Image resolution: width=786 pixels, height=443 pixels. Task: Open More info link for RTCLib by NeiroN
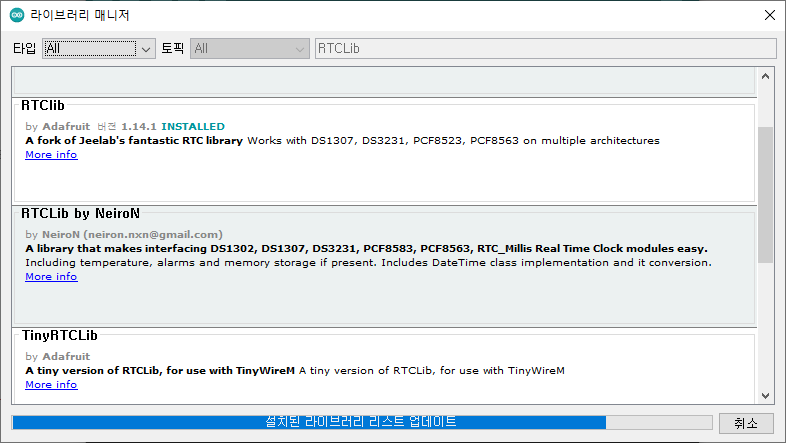51,277
